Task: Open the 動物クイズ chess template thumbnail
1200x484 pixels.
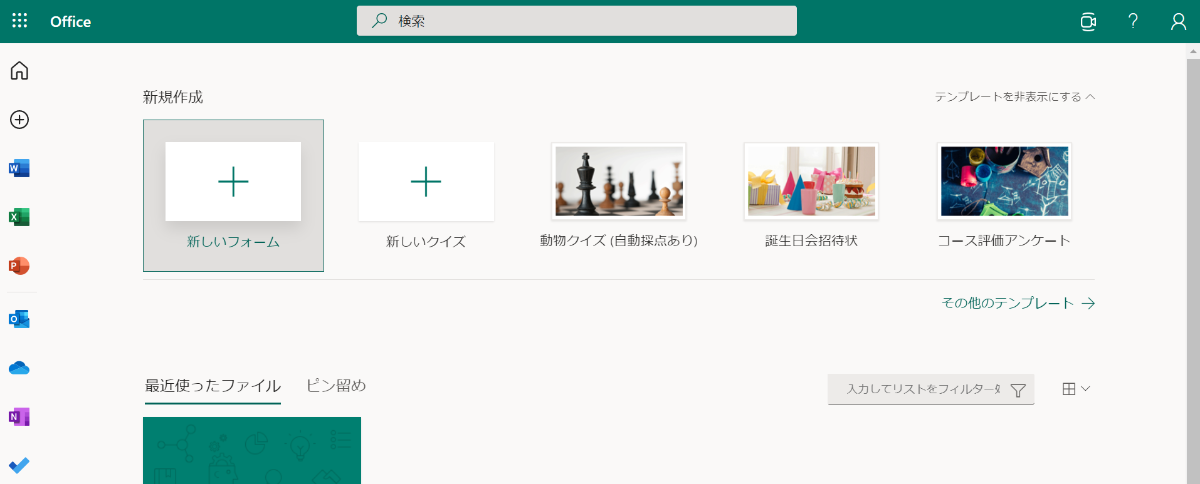Action: [x=619, y=181]
